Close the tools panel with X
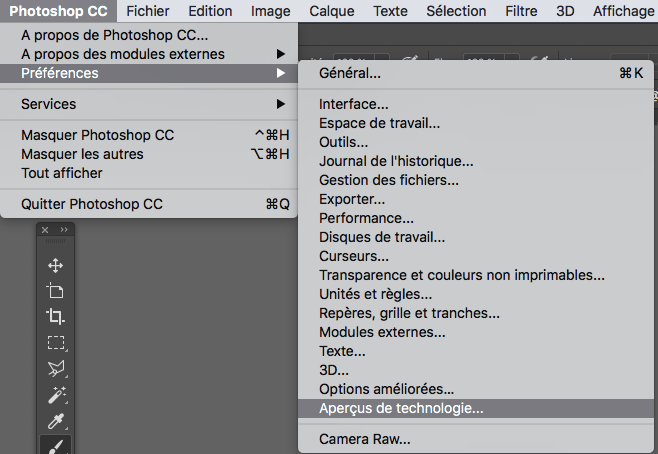This screenshot has width=658, height=454. point(45,230)
